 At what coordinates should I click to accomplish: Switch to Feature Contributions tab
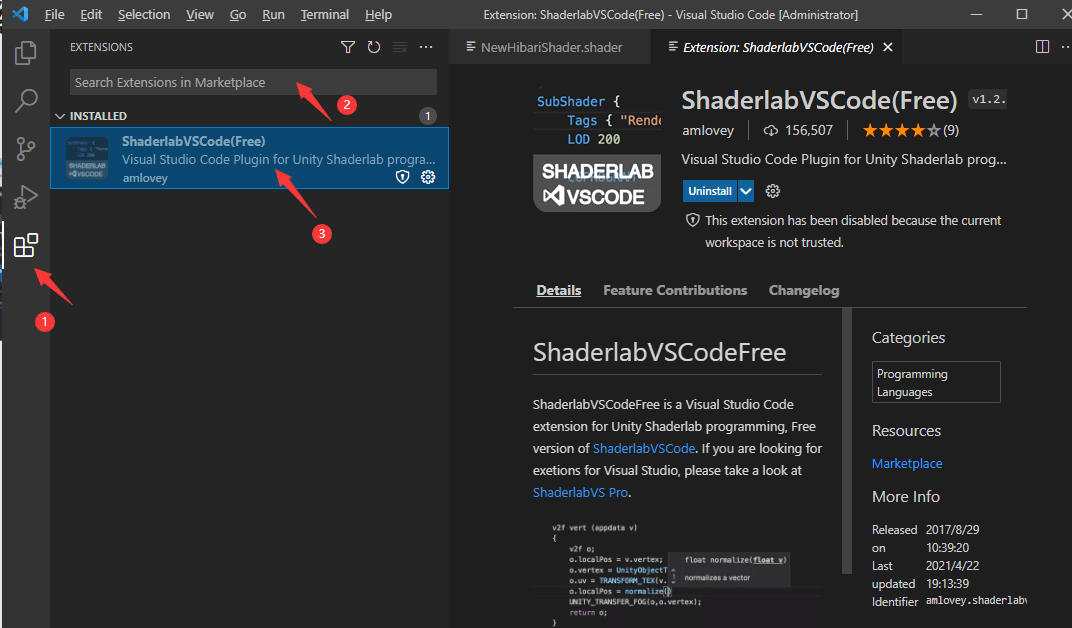(675, 290)
